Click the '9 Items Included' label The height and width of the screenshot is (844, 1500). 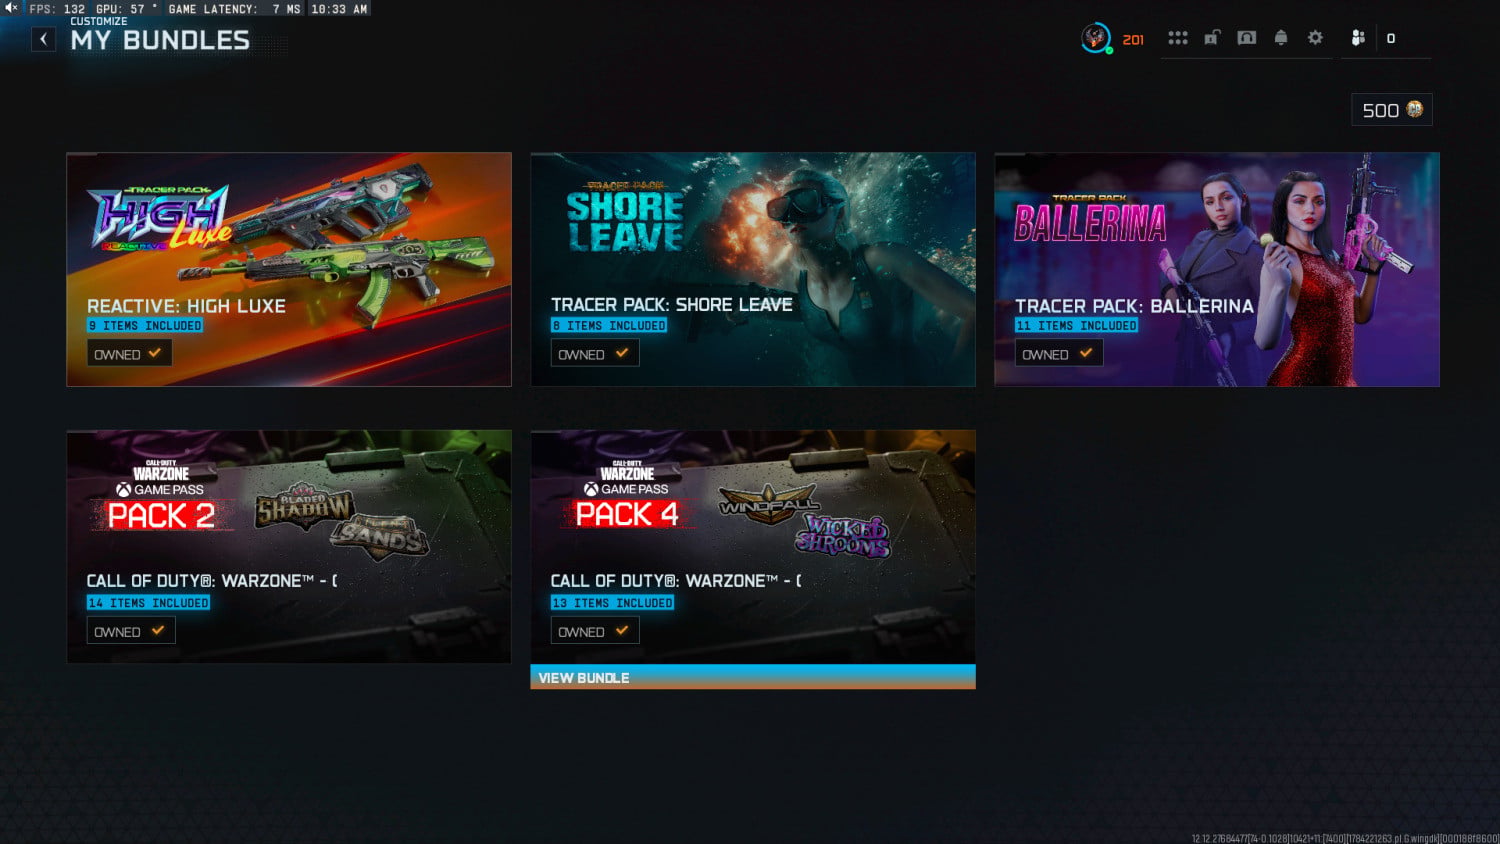pos(145,325)
